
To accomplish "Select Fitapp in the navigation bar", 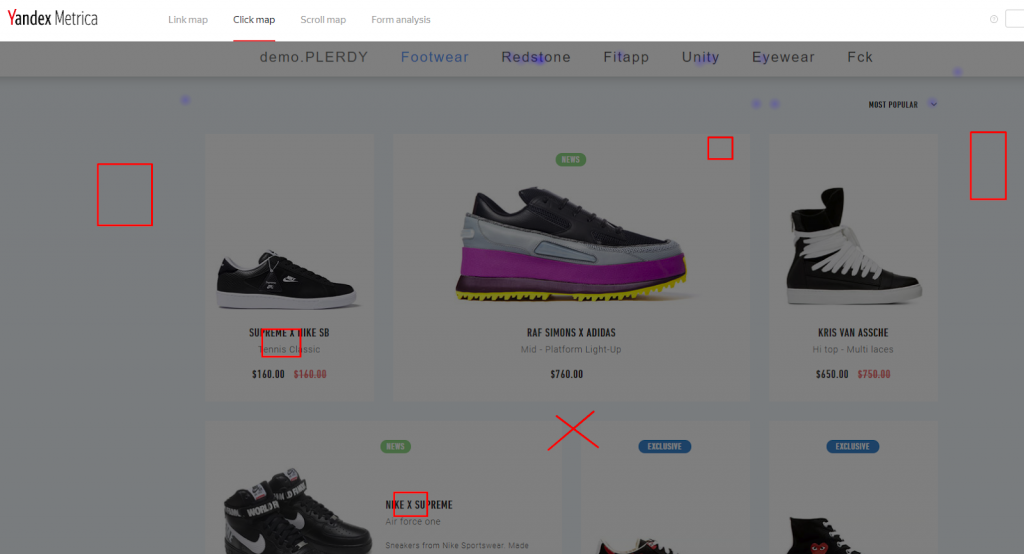I will pos(626,57).
